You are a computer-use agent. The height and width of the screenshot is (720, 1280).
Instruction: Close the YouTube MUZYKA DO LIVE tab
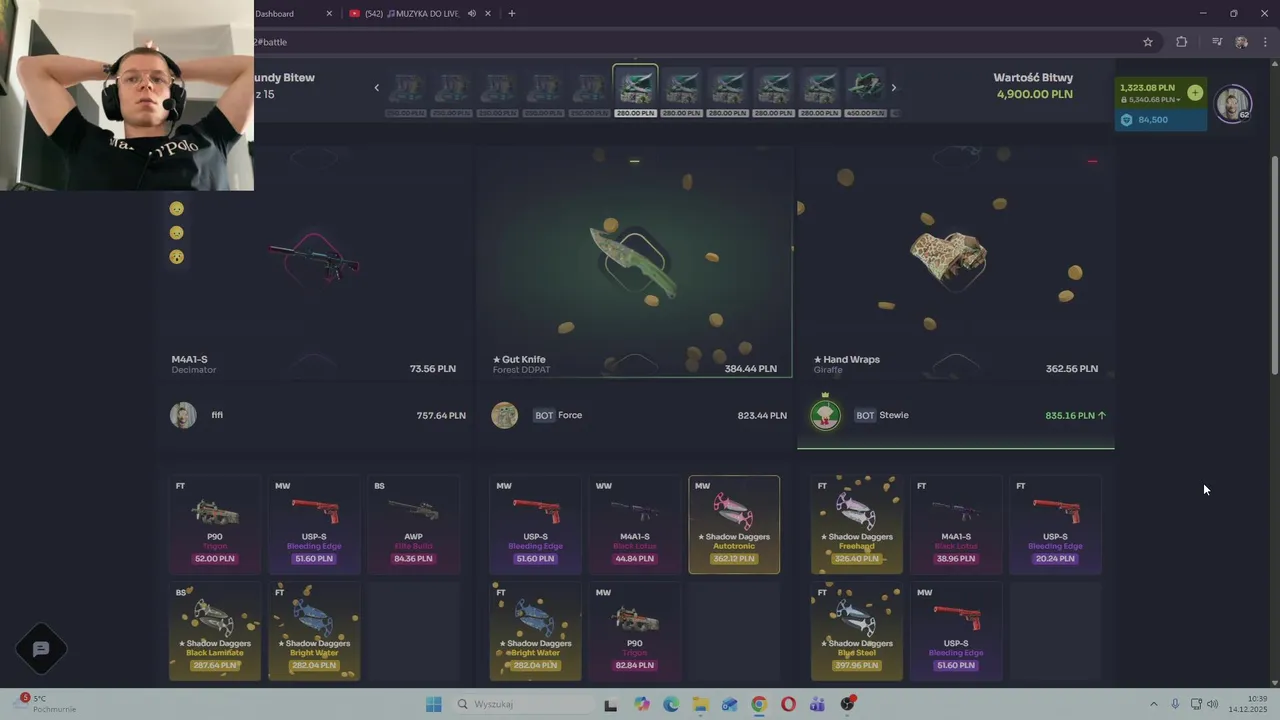[x=488, y=13]
